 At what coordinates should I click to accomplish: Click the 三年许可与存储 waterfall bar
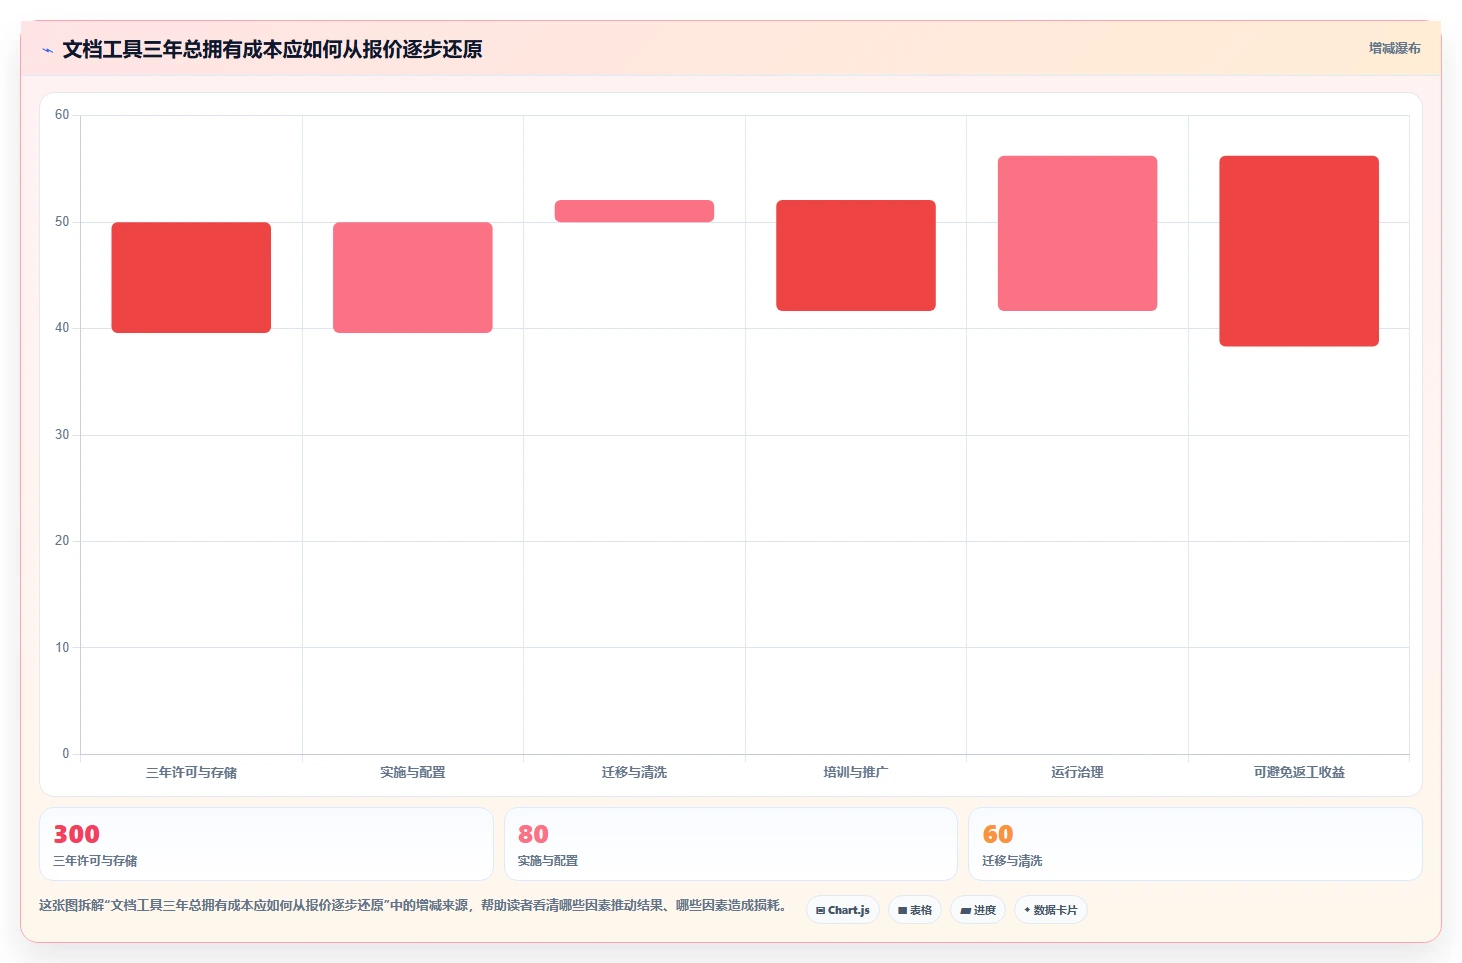[191, 277]
